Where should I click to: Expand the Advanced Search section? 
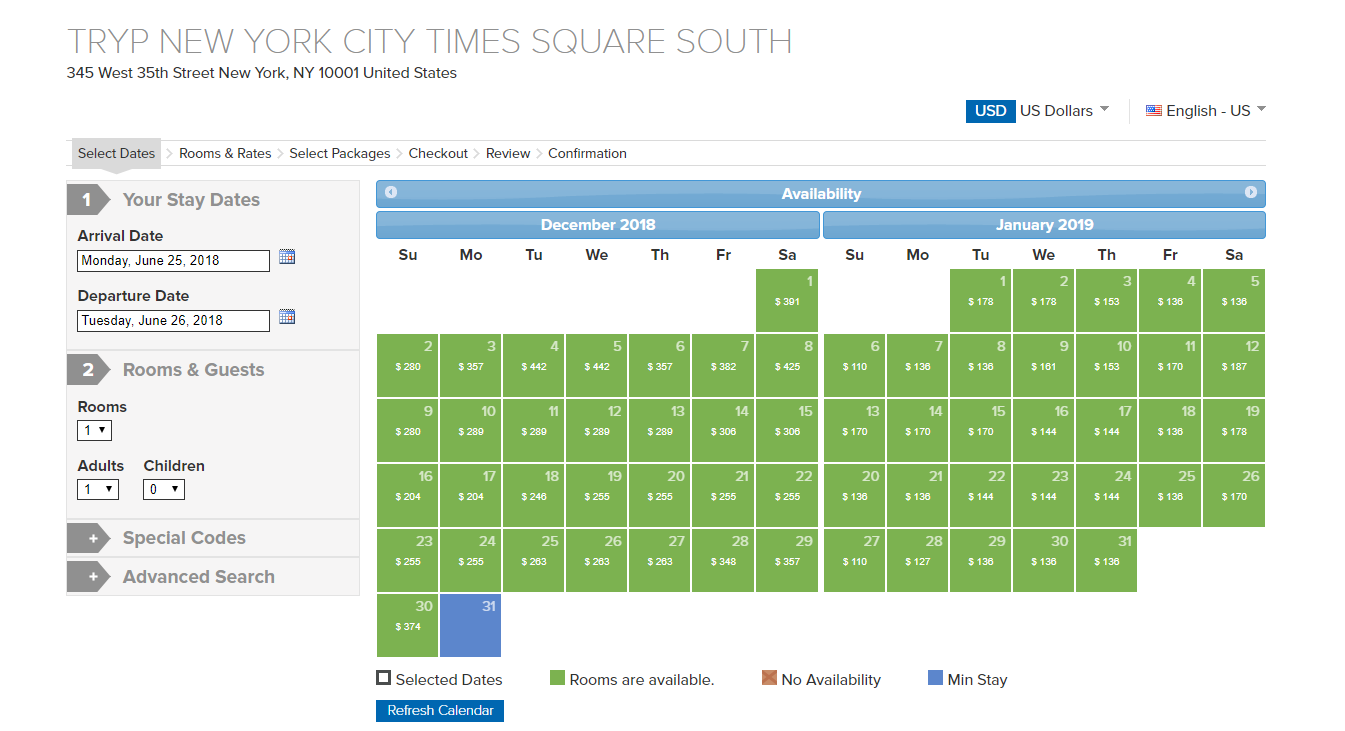tap(213, 577)
